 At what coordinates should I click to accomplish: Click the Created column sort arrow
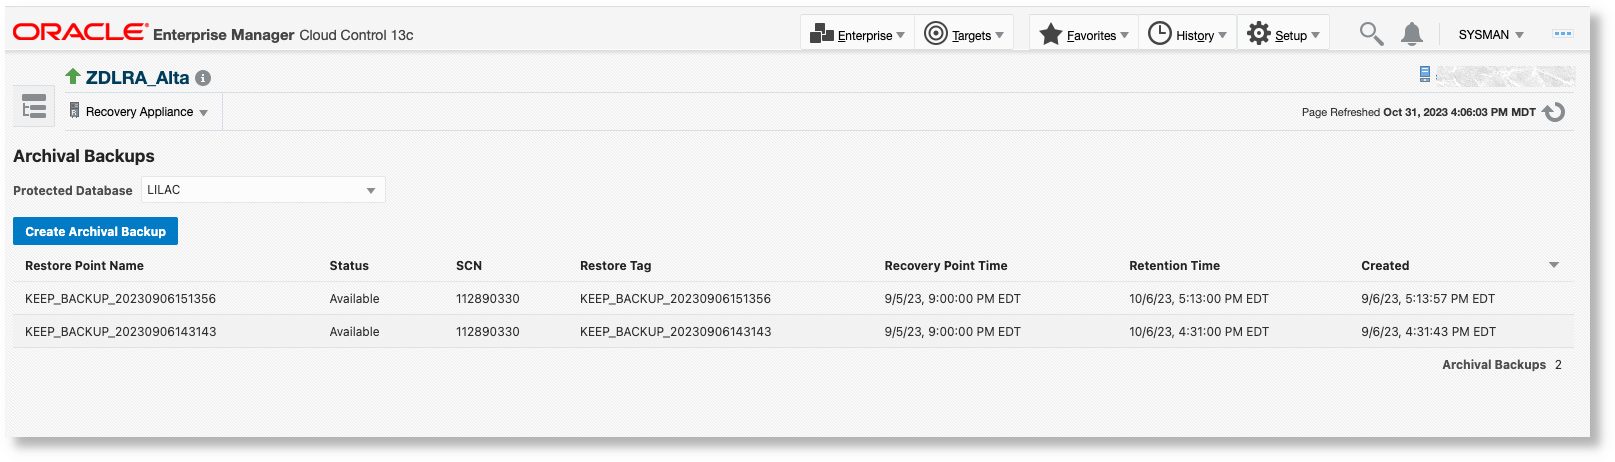1554,265
